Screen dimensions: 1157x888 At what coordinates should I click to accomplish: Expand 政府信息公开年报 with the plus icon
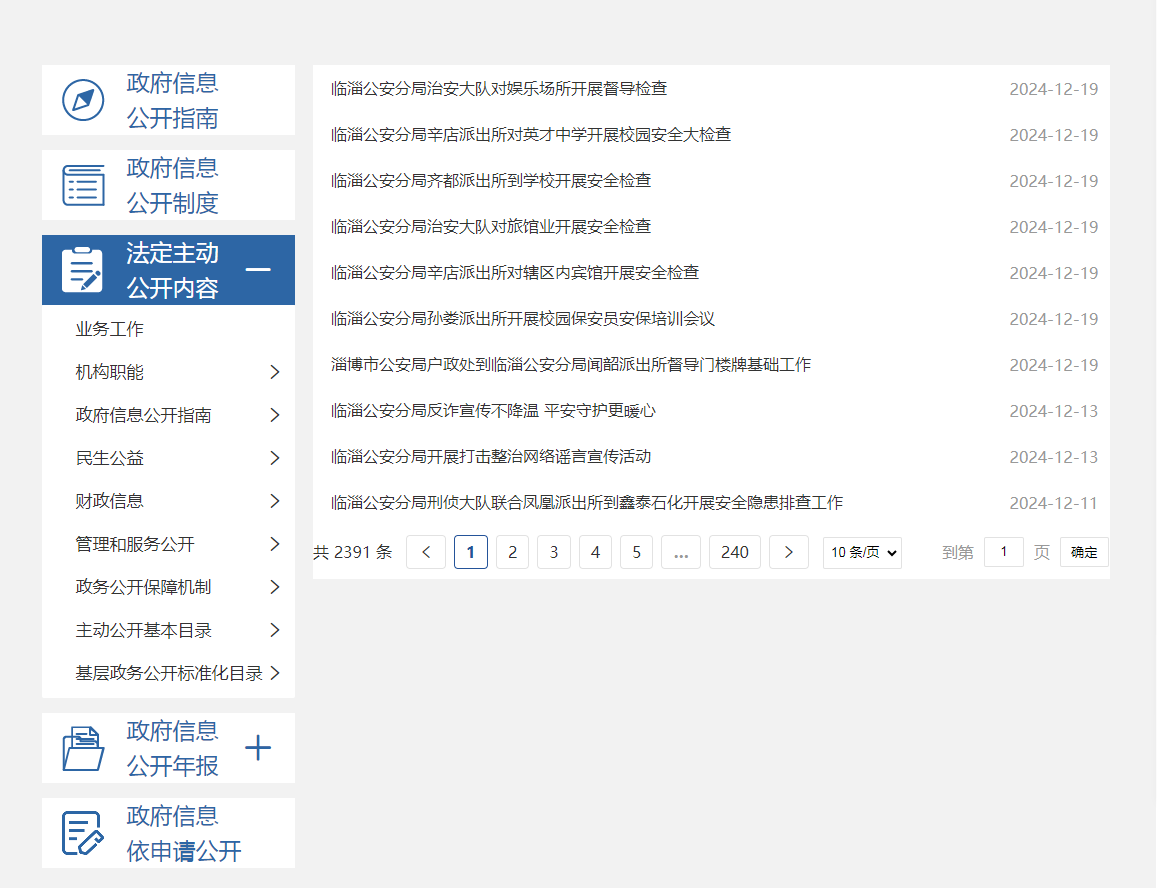258,748
